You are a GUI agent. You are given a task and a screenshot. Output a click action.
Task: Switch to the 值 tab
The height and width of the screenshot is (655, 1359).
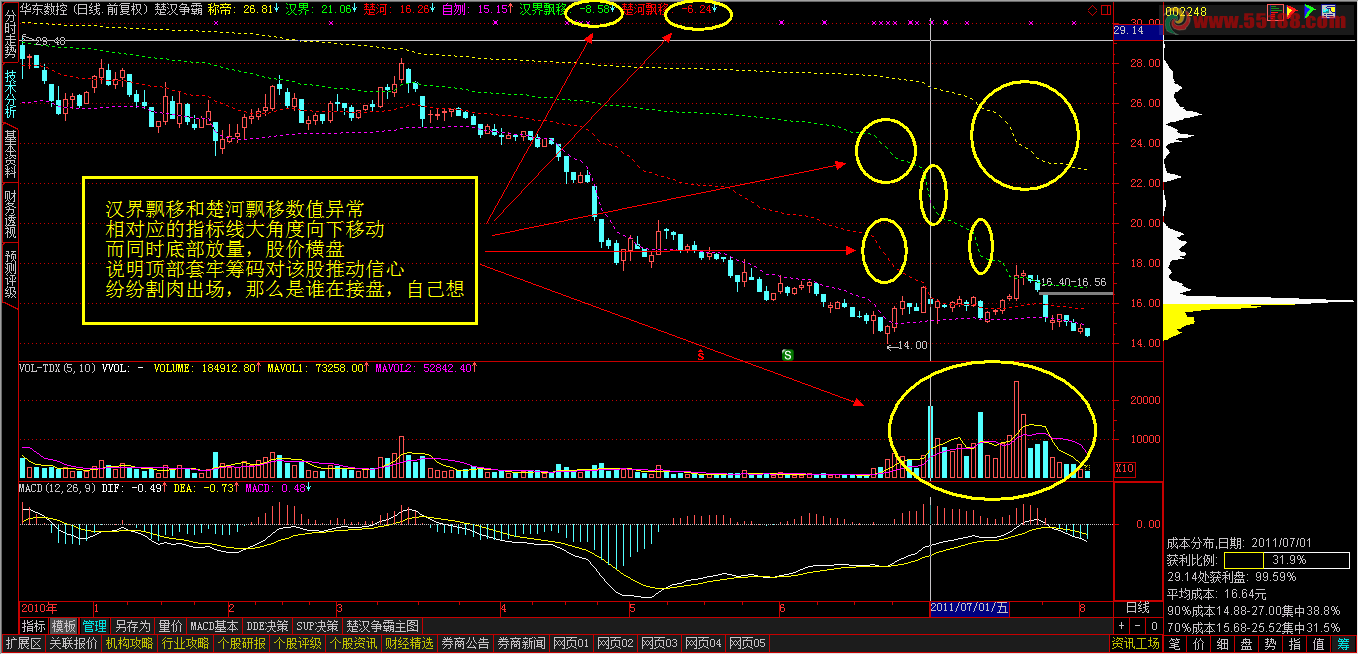tap(1319, 644)
